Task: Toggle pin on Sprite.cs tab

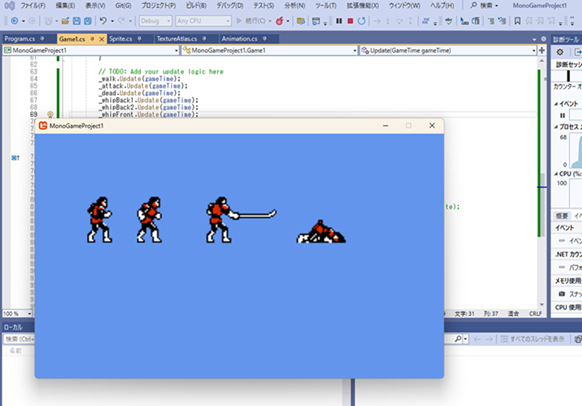Action: click(x=139, y=39)
